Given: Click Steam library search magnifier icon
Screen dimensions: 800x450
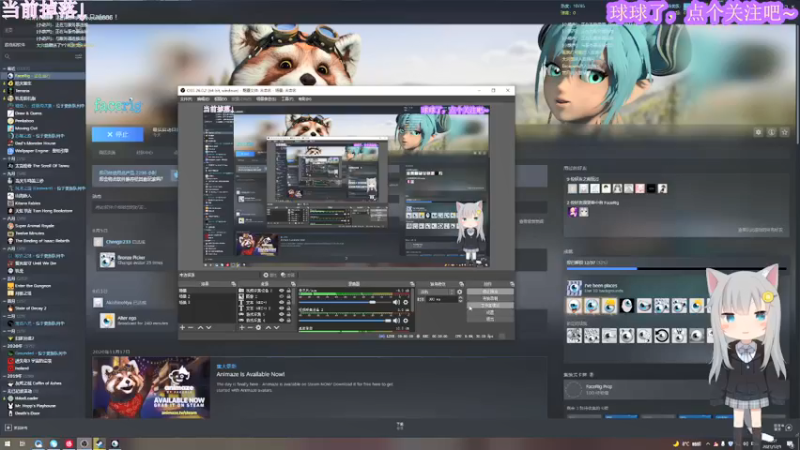Looking at the screenshot, I should (7, 56).
